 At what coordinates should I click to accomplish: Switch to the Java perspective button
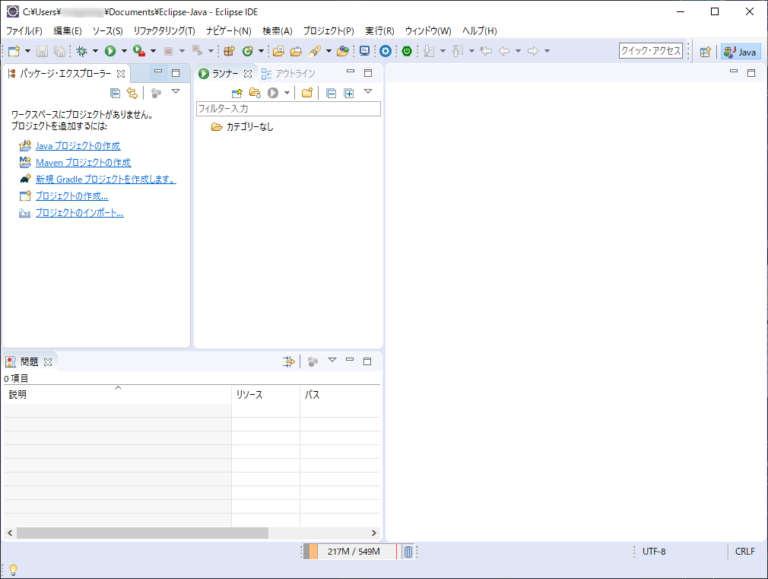[x=741, y=51]
